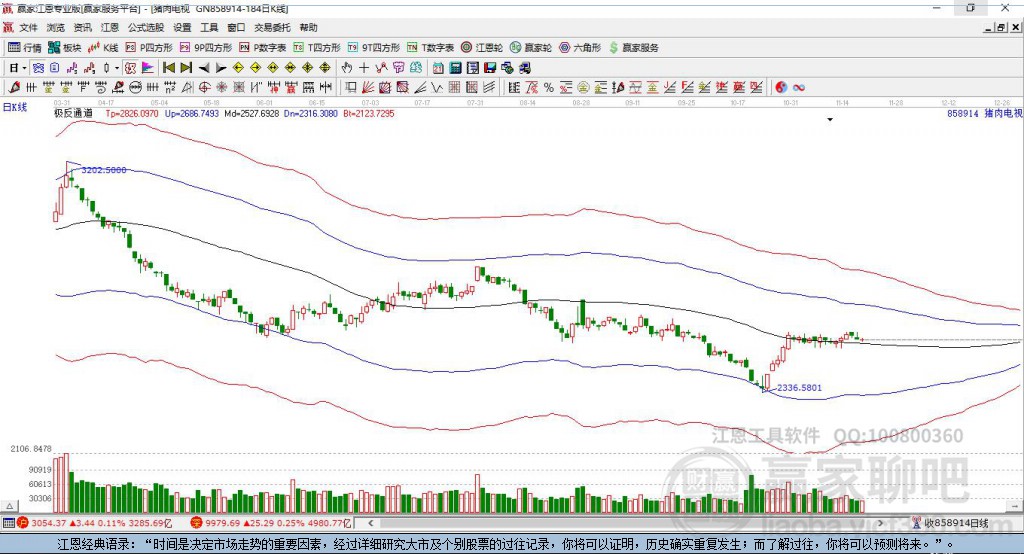Click the 3202.5000 high price marker
This screenshot has height=554, width=1024.
coord(104,170)
